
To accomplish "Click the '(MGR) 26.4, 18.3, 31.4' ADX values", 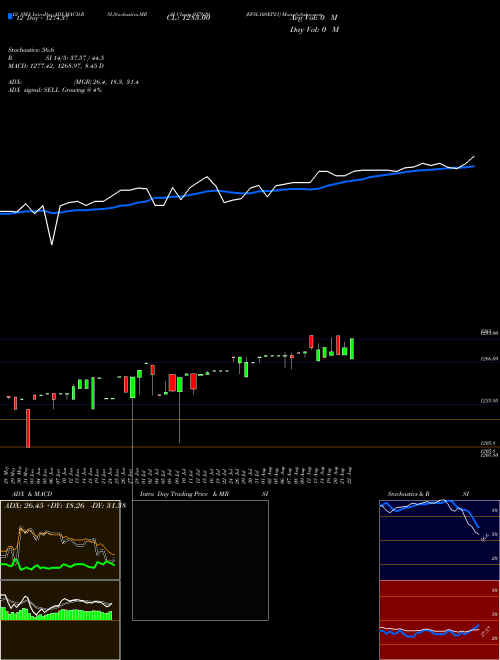I will click(x=106, y=82).
